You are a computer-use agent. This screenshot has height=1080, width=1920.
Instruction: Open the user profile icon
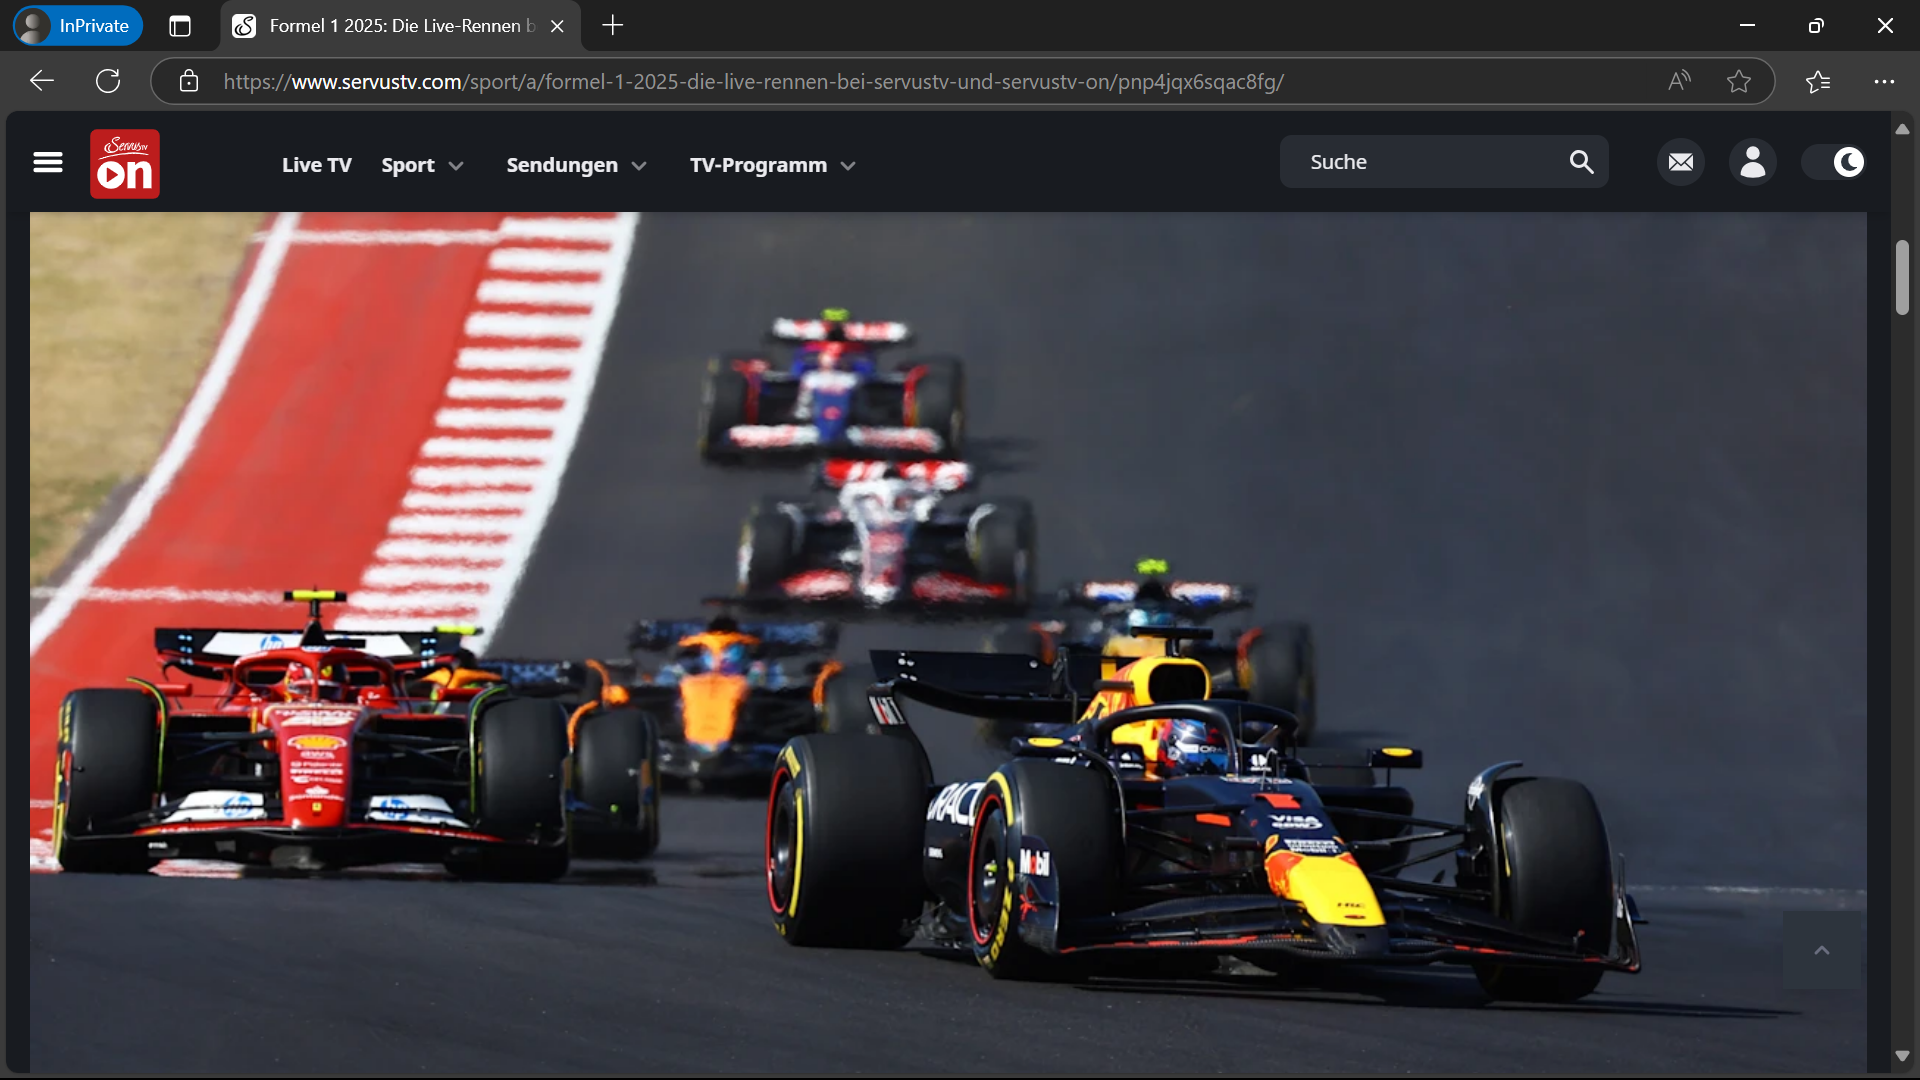coord(1753,162)
